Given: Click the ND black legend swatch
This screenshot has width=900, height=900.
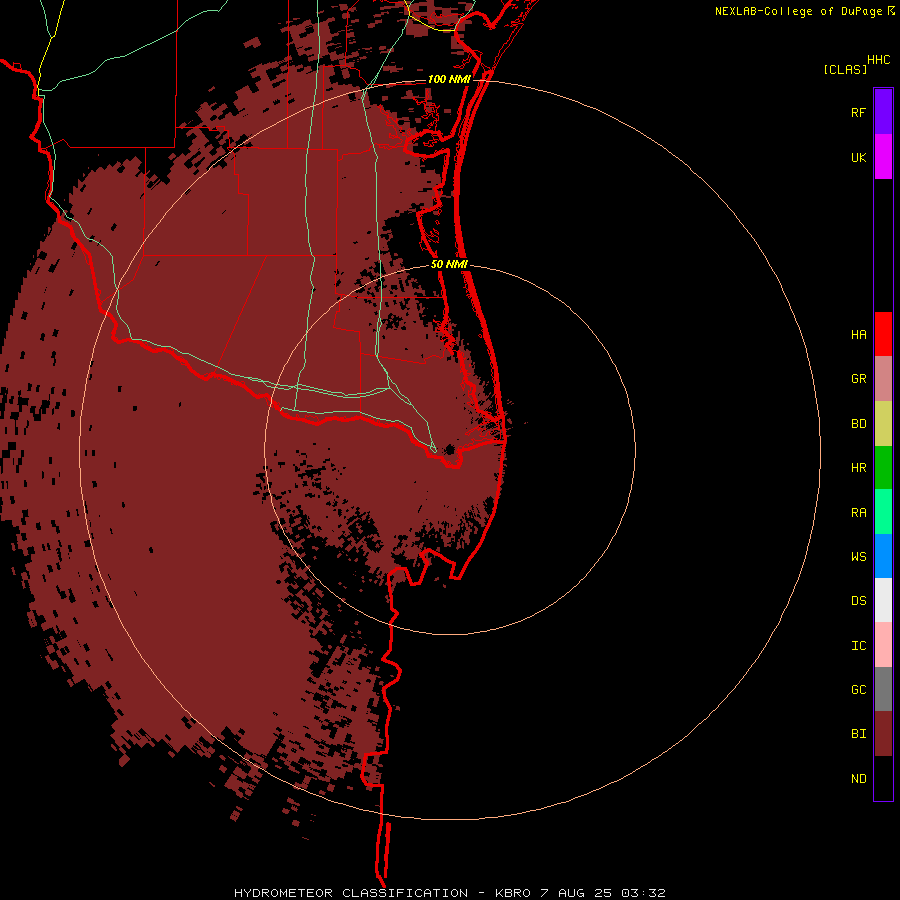Looking at the screenshot, I should [883, 778].
